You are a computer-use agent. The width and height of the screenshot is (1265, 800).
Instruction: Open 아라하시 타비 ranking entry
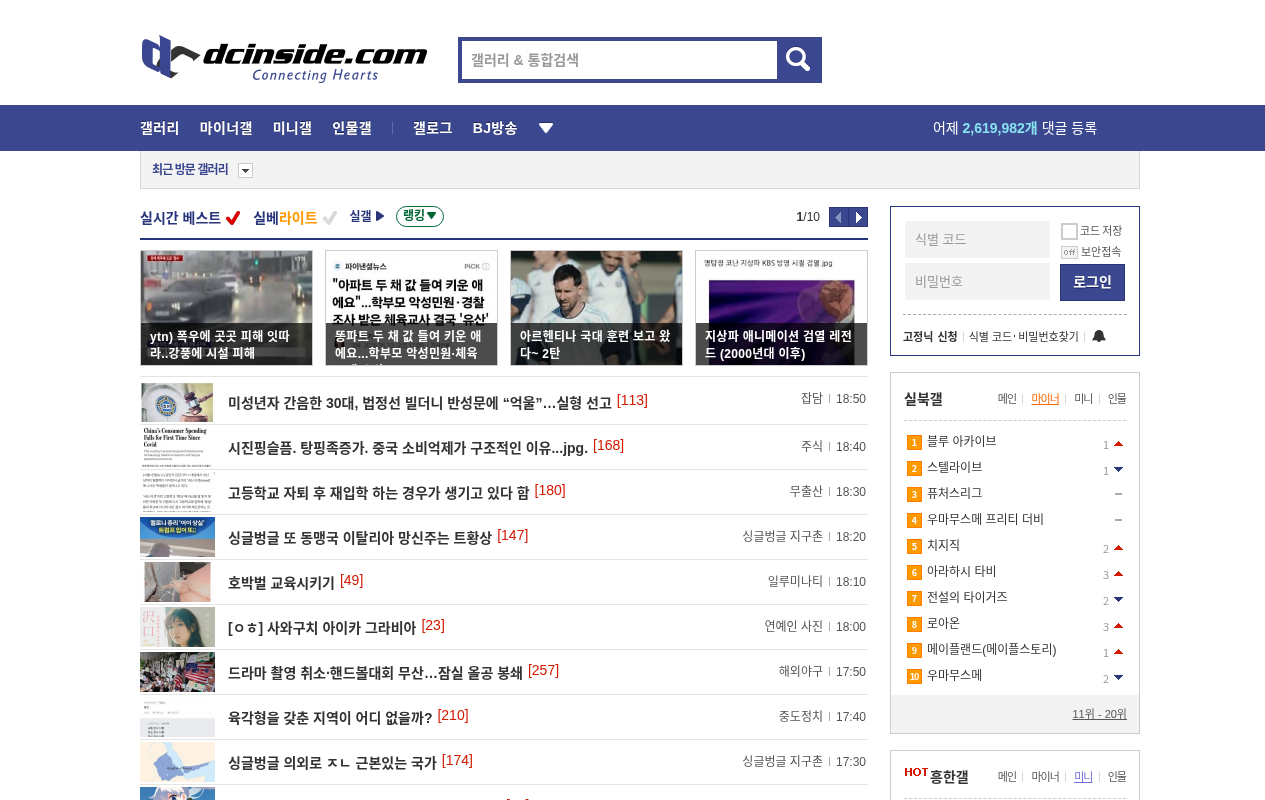tap(961, 571)
